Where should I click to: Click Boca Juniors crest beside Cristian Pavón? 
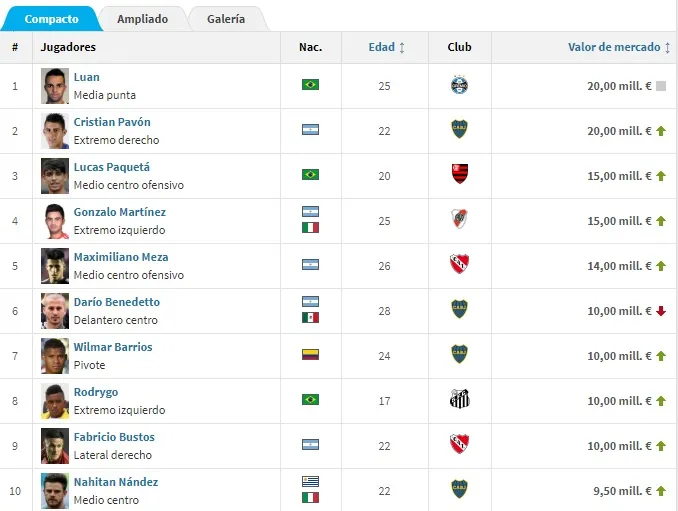click(459, 131)
